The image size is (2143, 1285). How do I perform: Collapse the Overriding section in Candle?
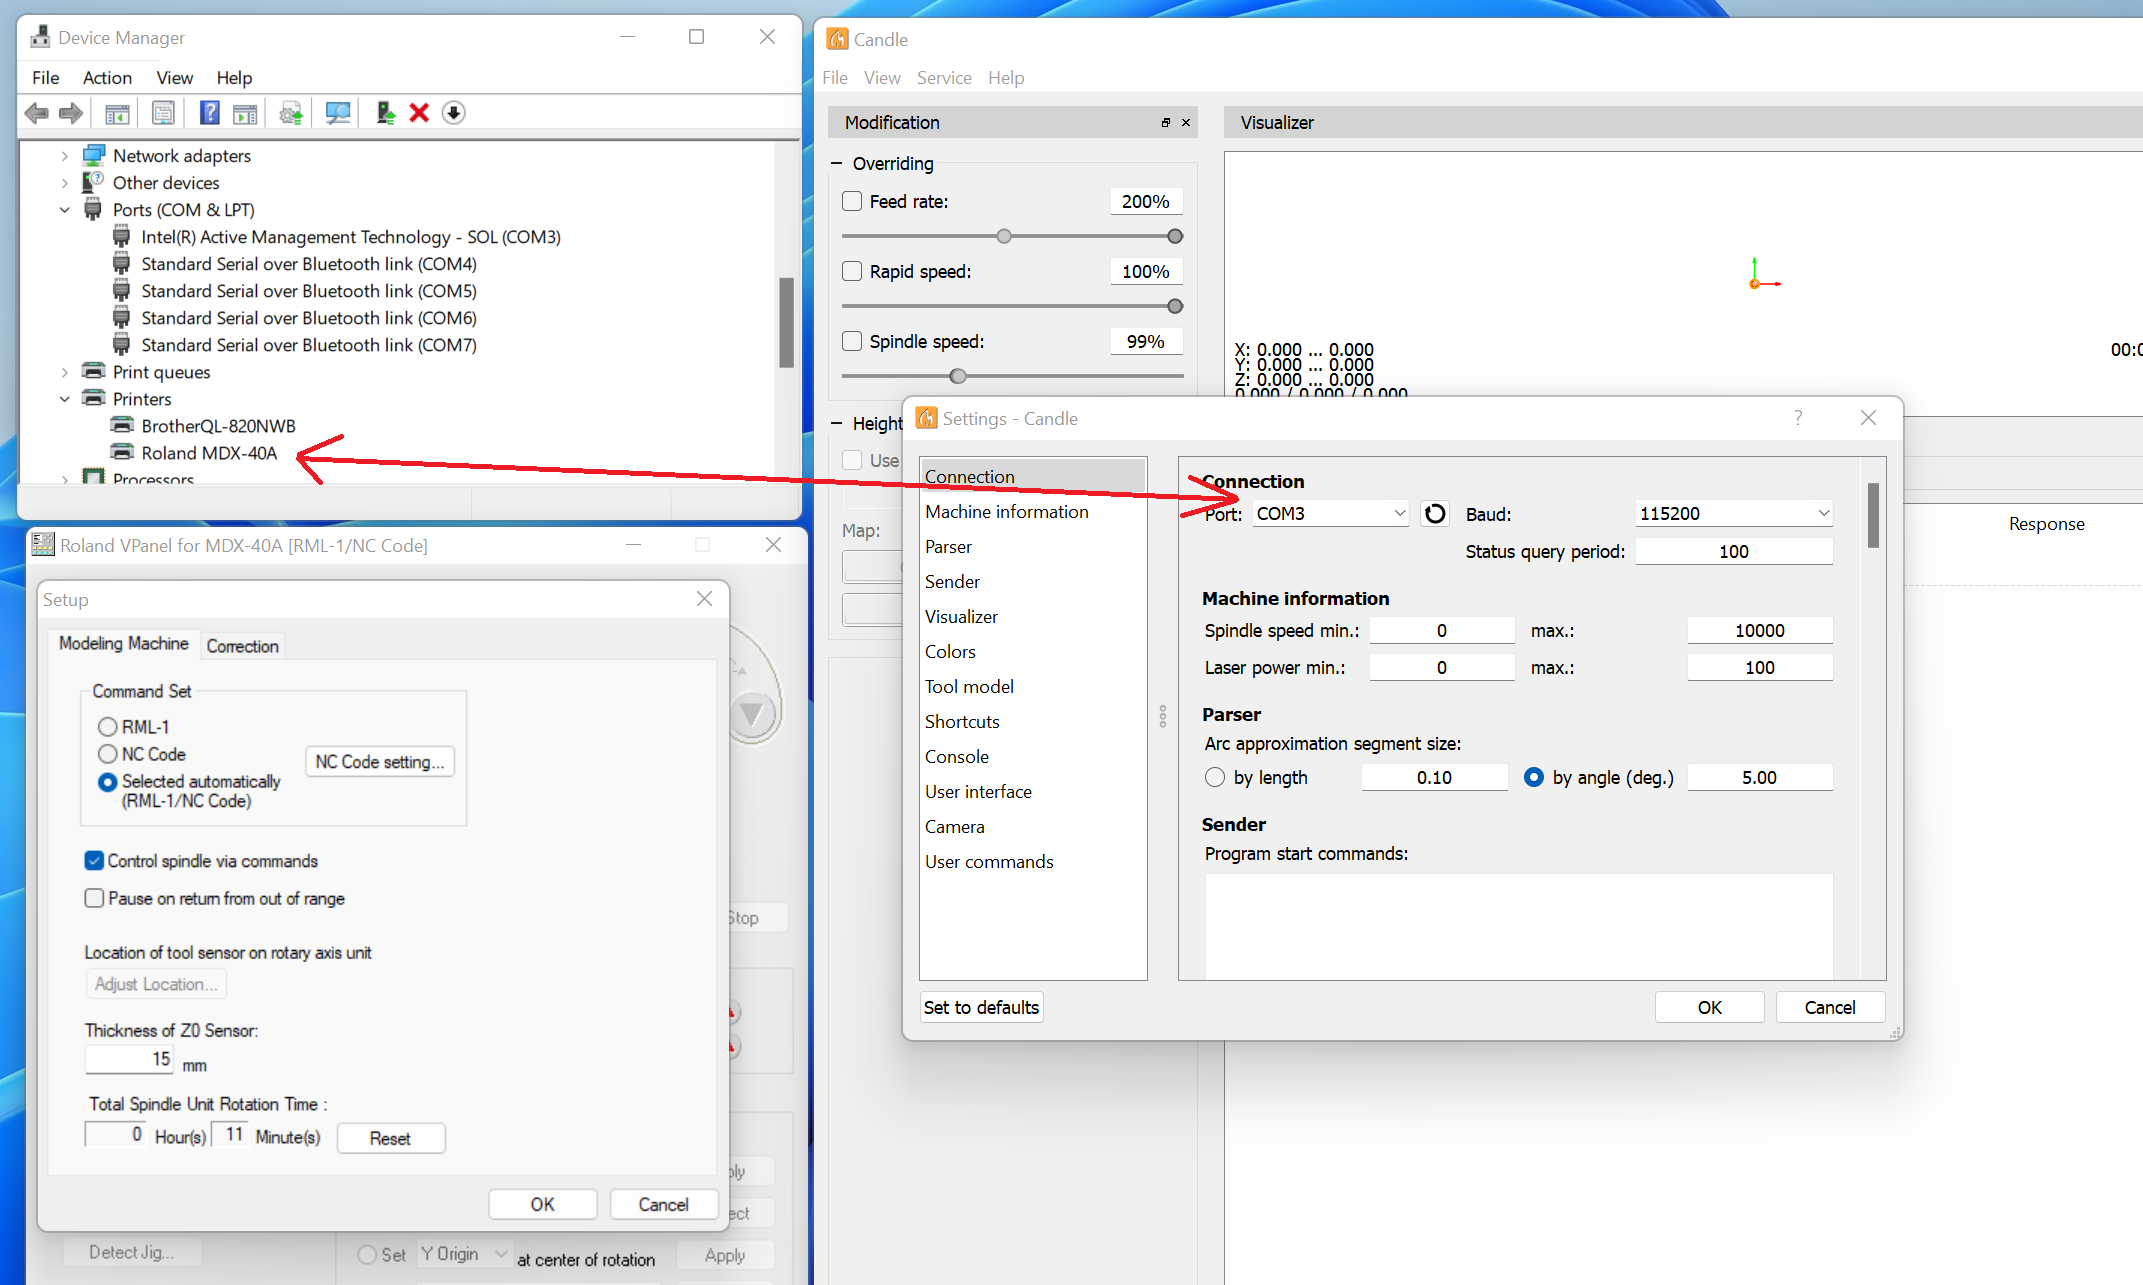click(x=837, y=163)
